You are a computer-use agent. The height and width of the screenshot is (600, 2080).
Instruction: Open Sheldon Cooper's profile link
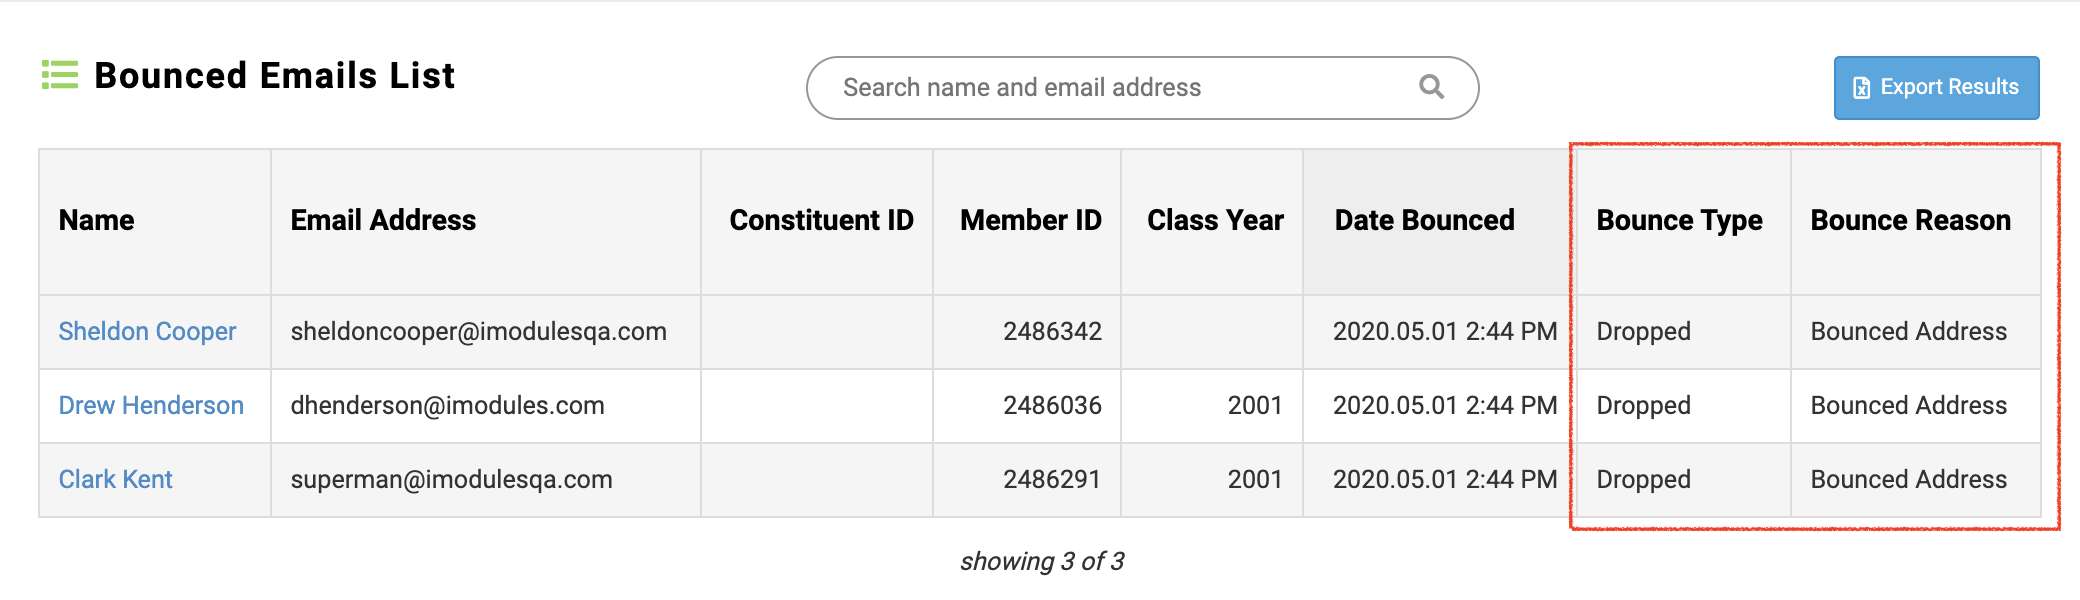[147, 331]
